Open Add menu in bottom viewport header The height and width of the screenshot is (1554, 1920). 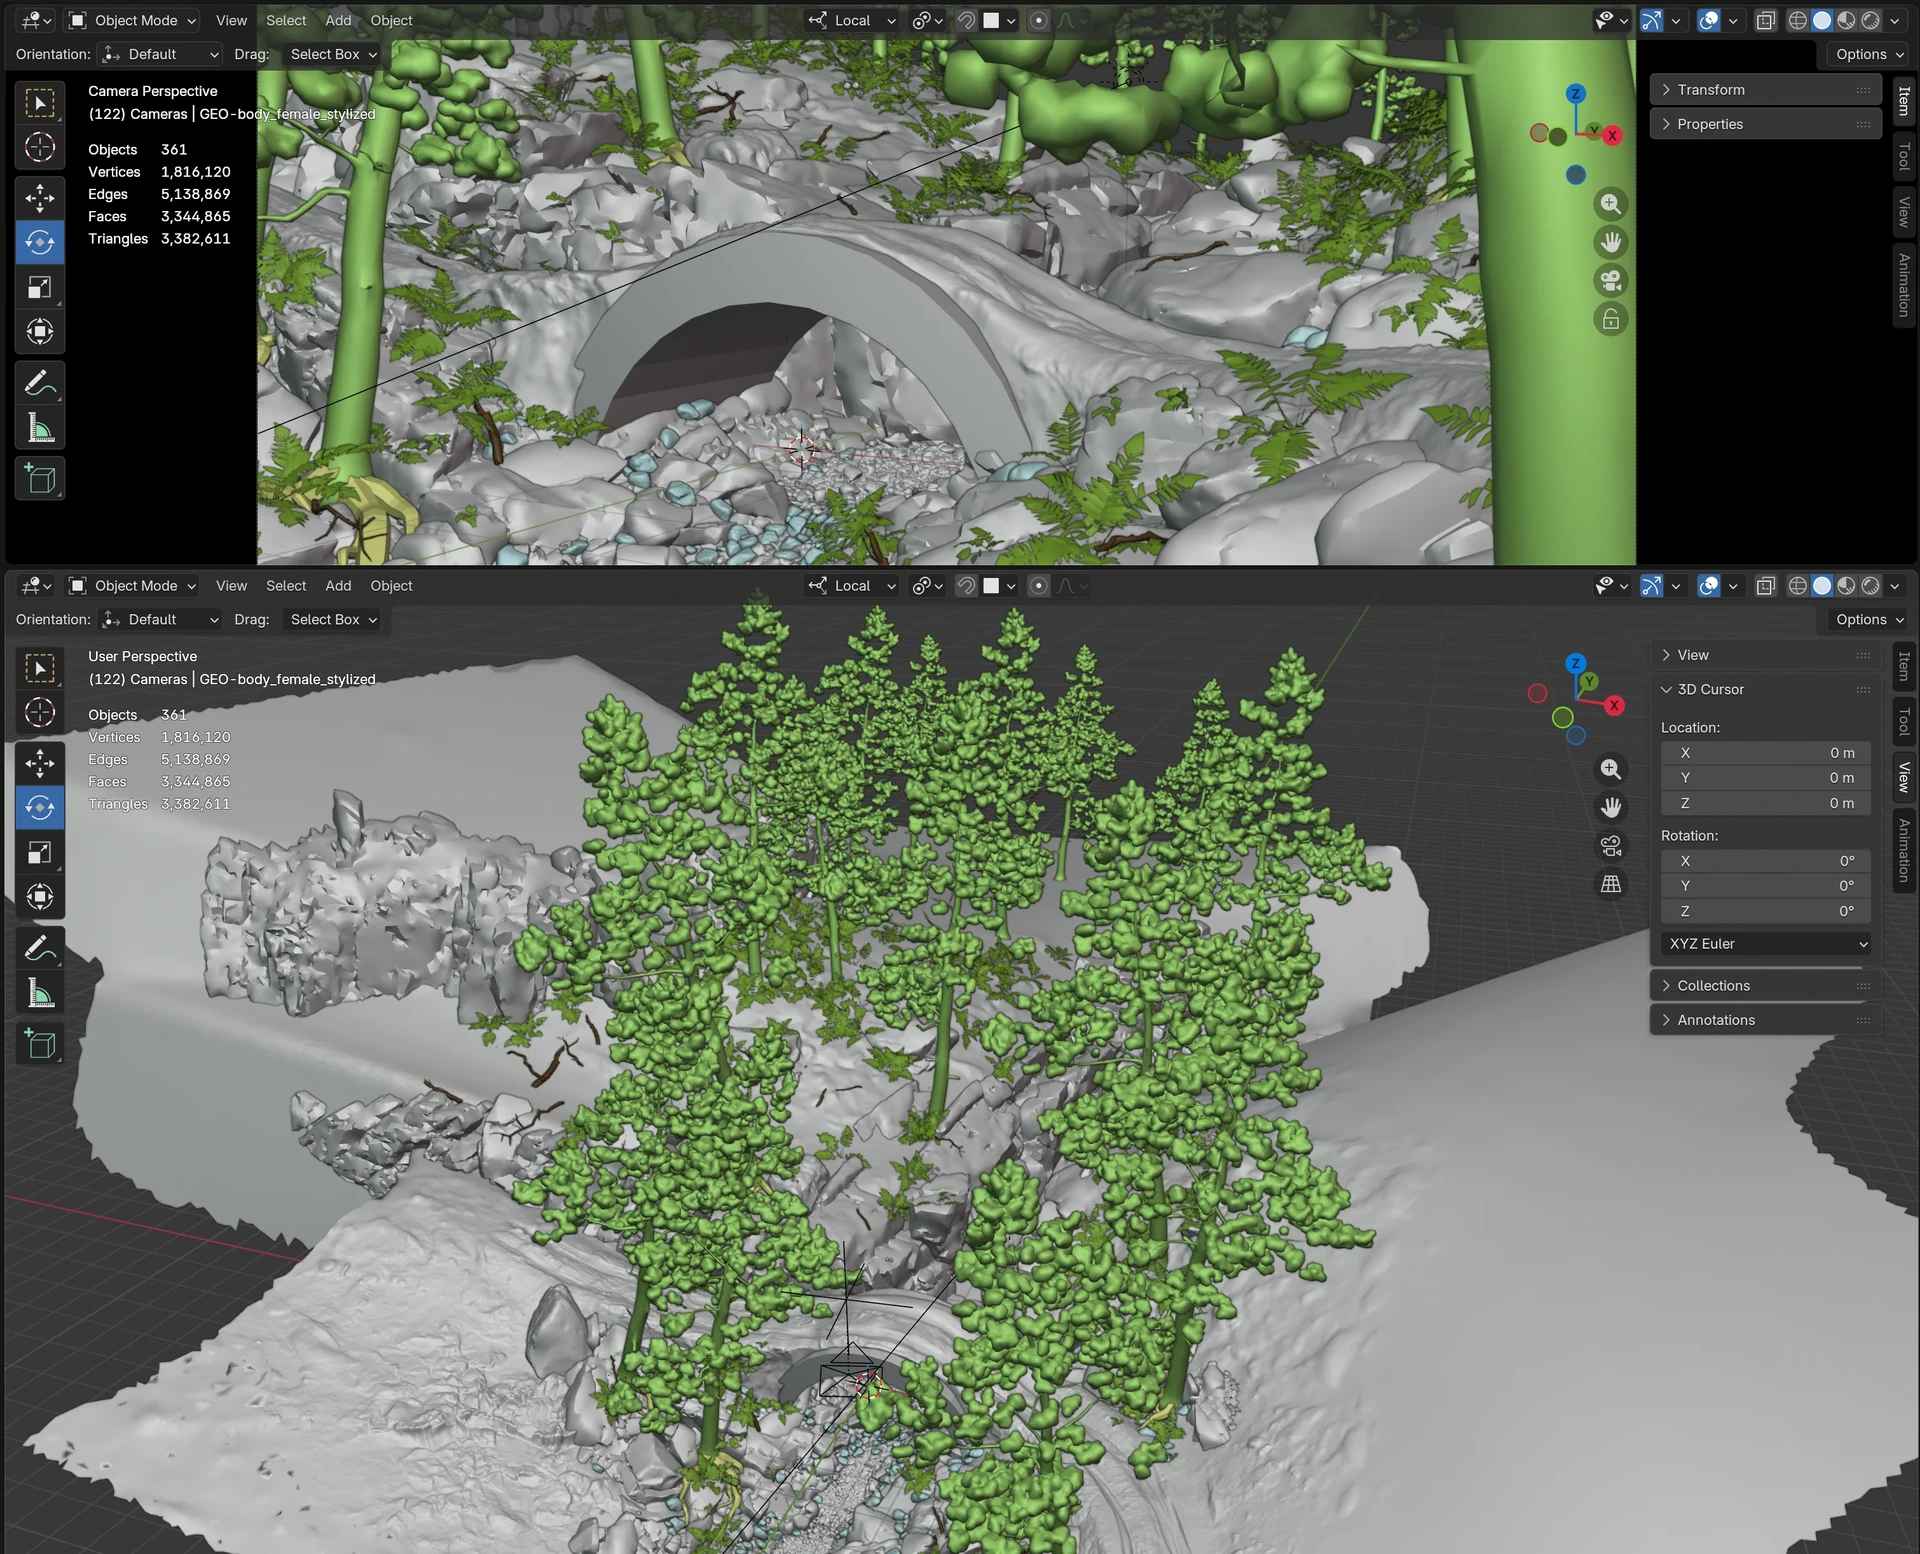point(338,586)
